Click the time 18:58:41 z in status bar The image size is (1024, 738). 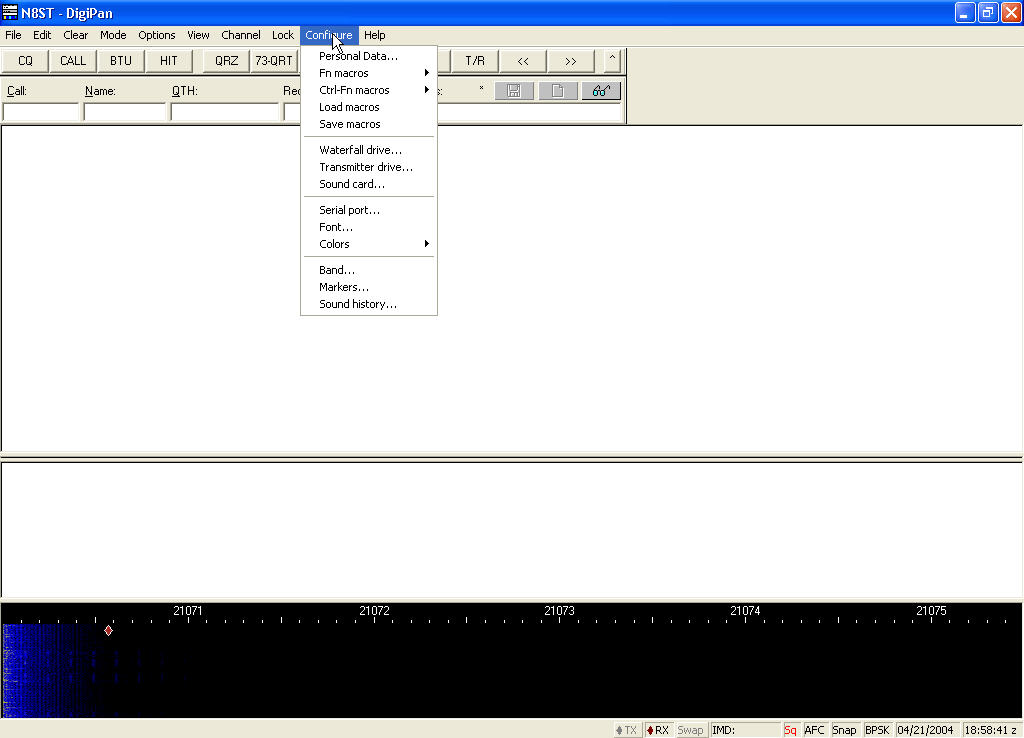[x=991, y=730]
